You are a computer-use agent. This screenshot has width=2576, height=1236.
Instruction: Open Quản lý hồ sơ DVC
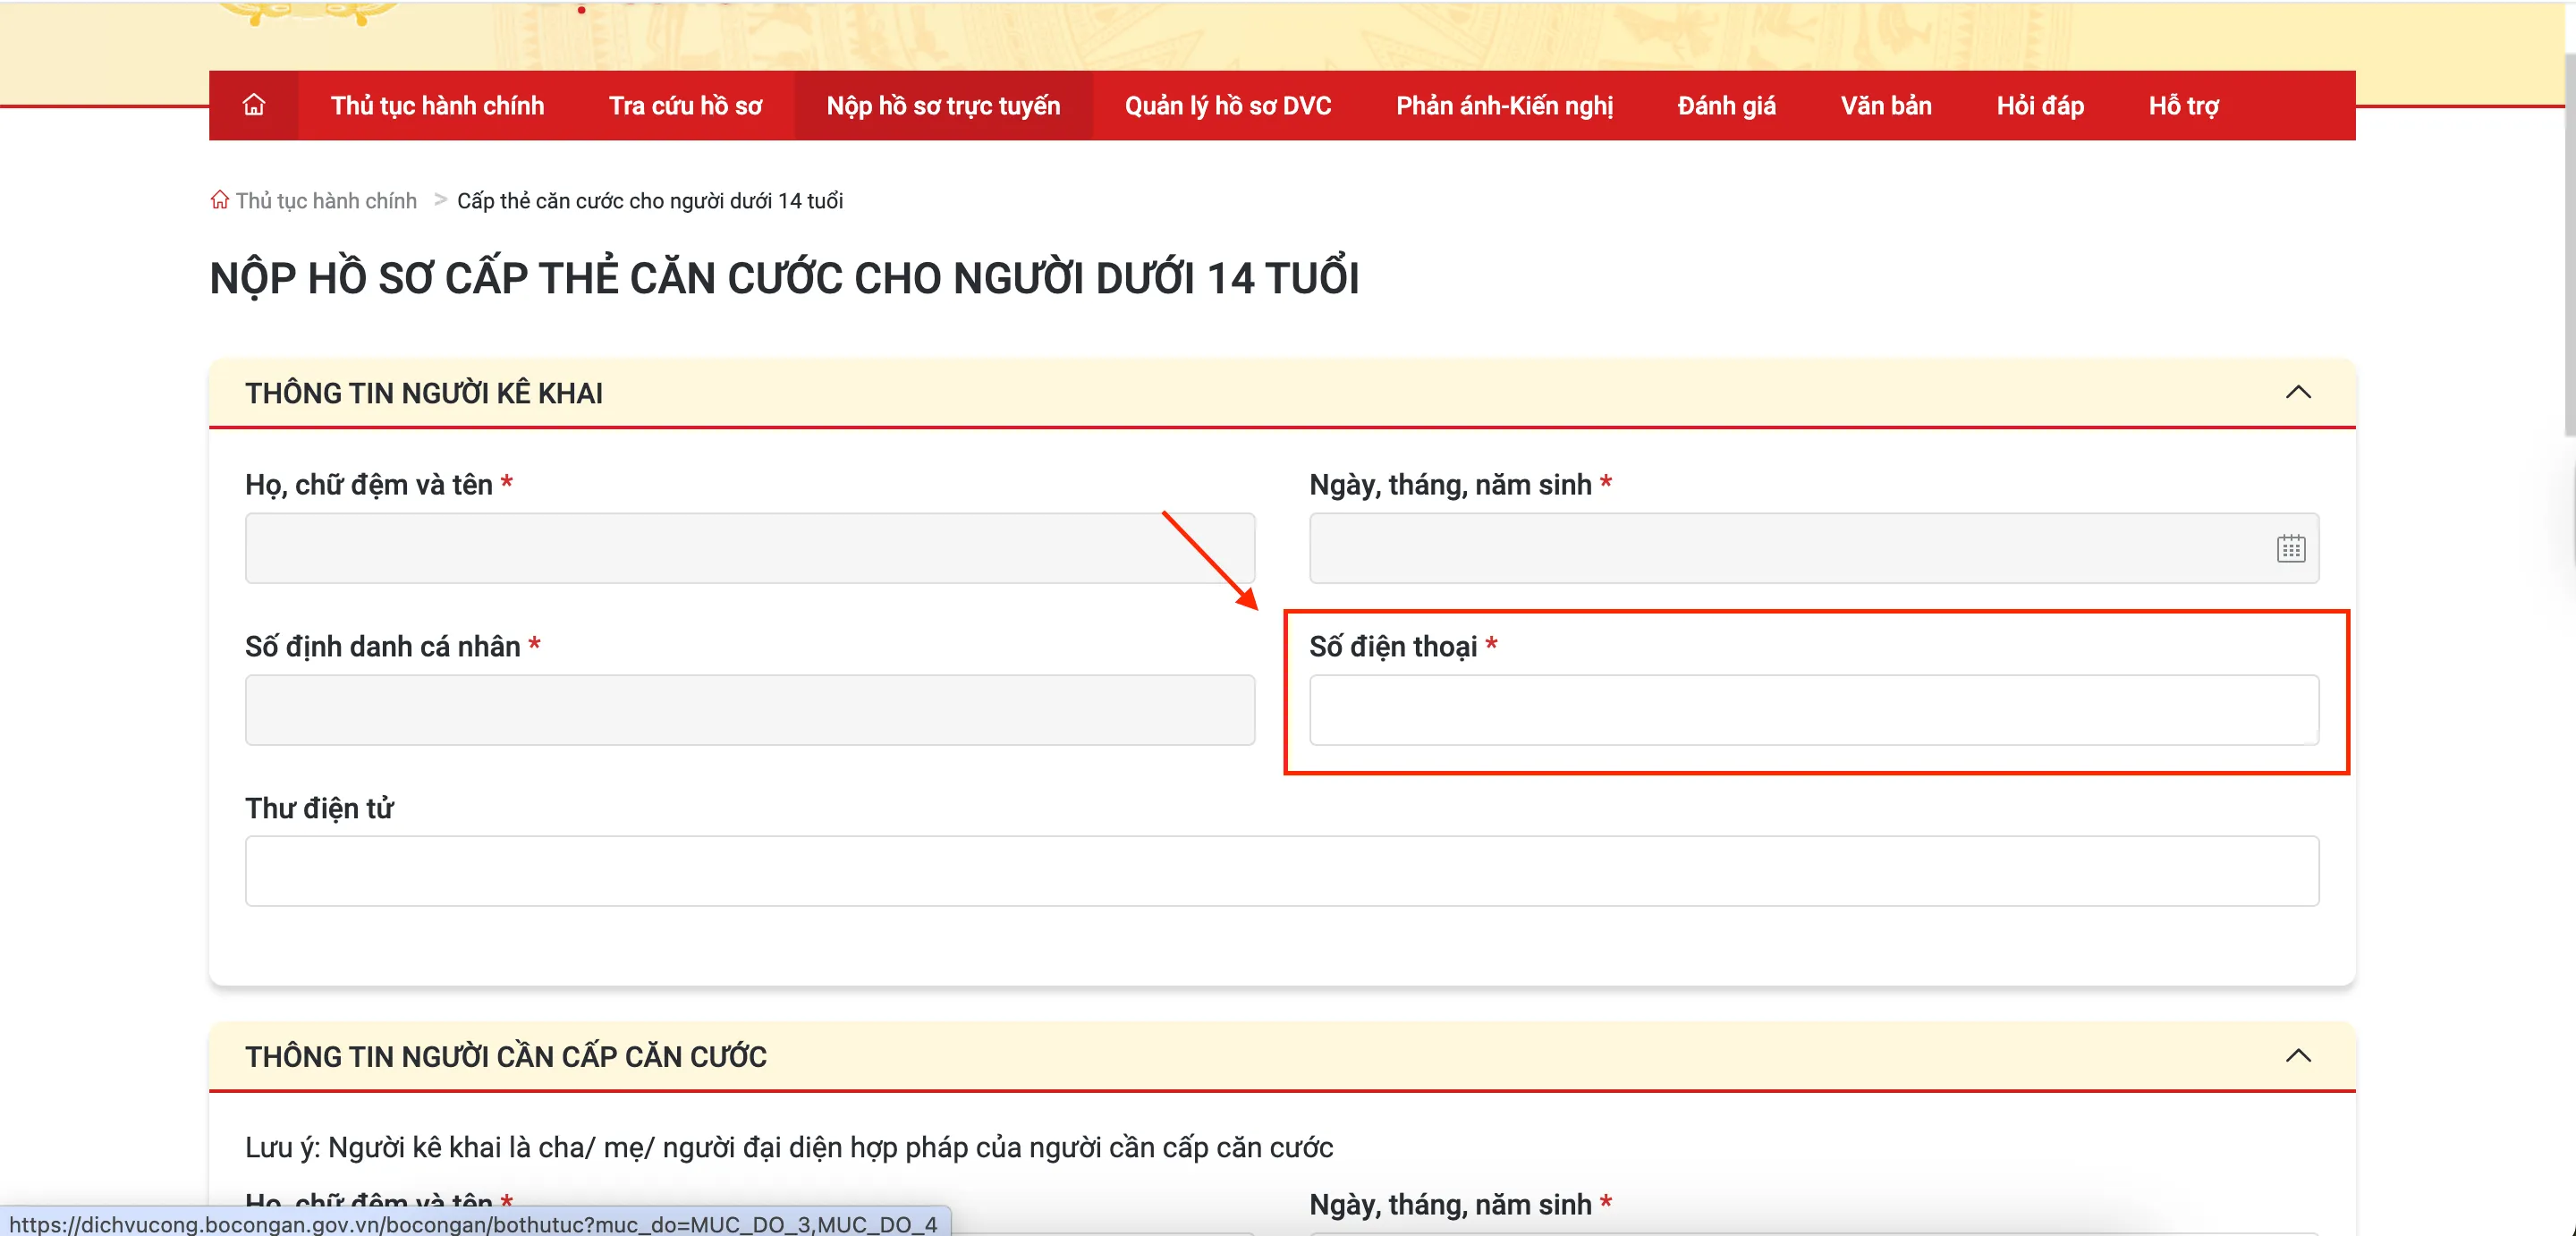(x=1227, y=105)
